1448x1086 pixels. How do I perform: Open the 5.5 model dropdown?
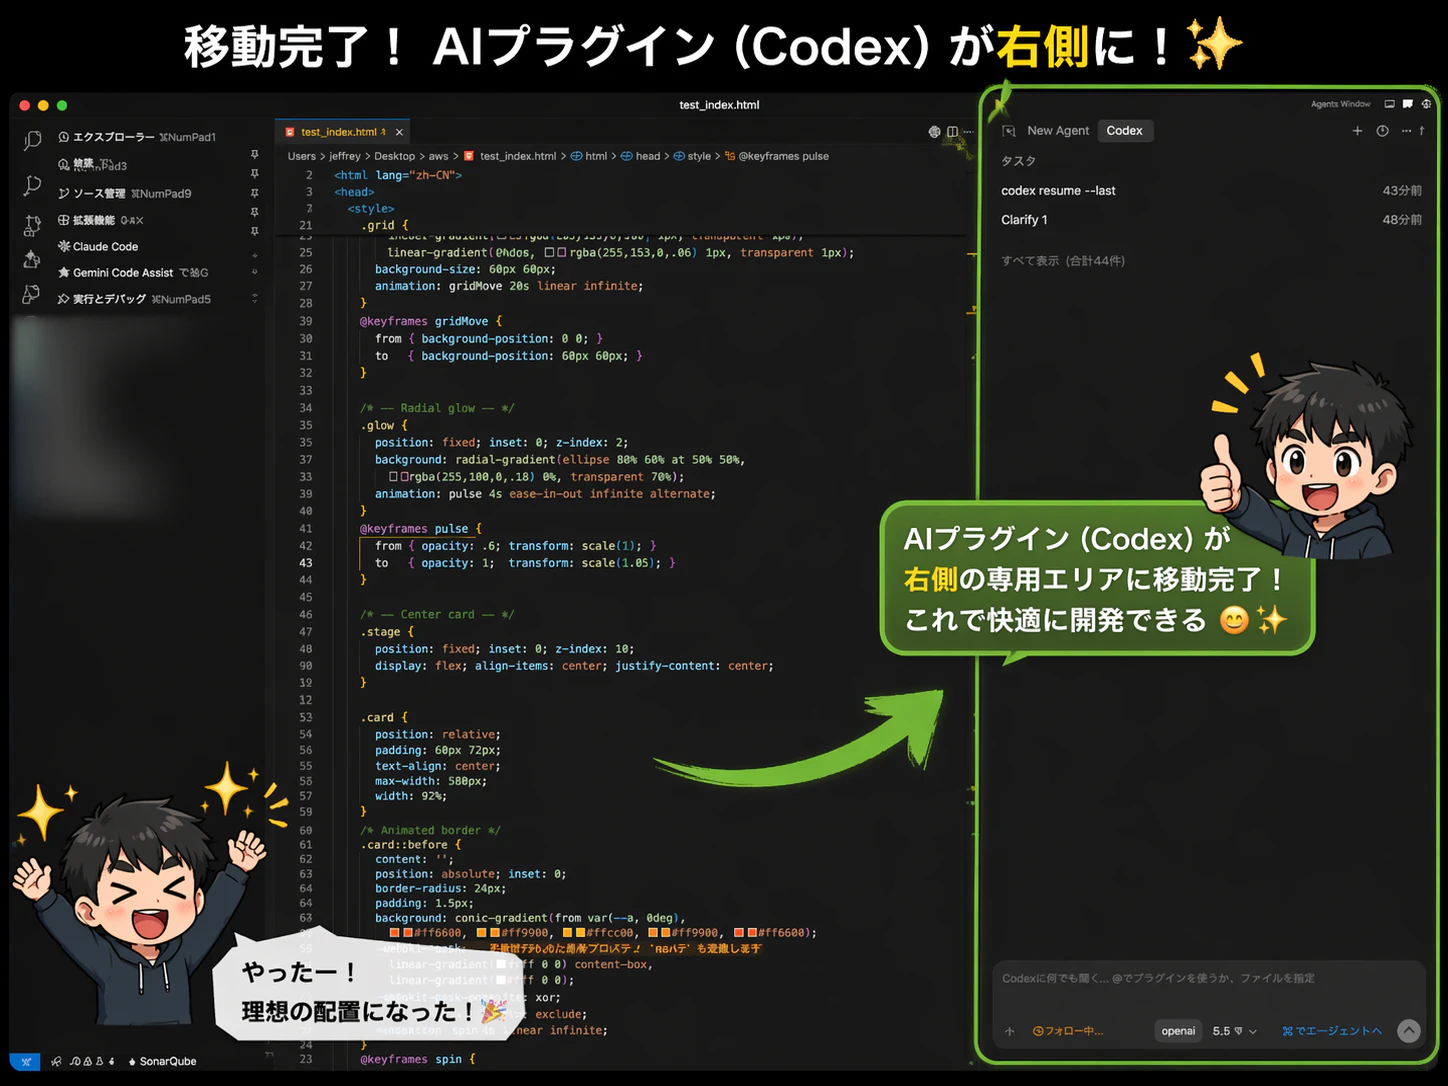1235,1031
